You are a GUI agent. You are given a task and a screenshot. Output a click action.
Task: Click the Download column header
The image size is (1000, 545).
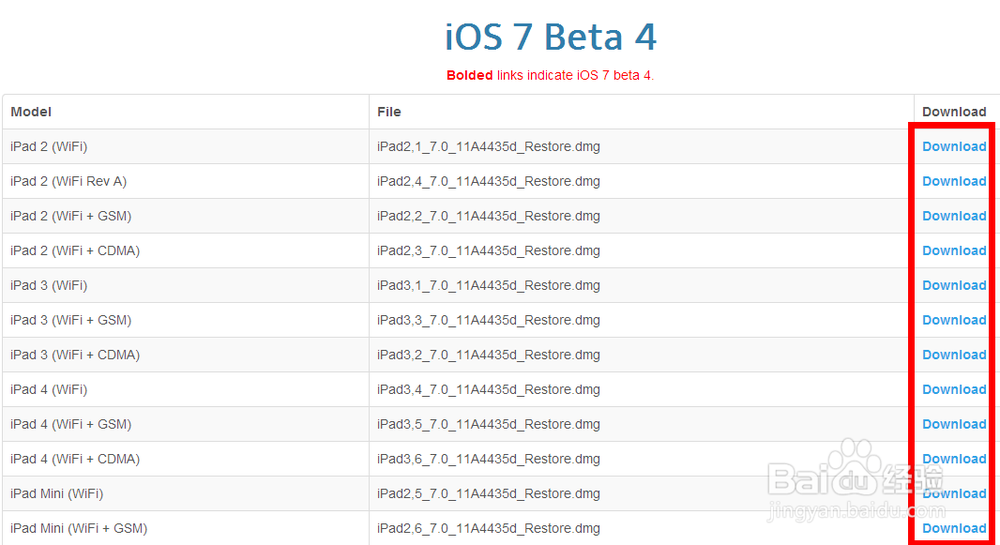point(954,112)
